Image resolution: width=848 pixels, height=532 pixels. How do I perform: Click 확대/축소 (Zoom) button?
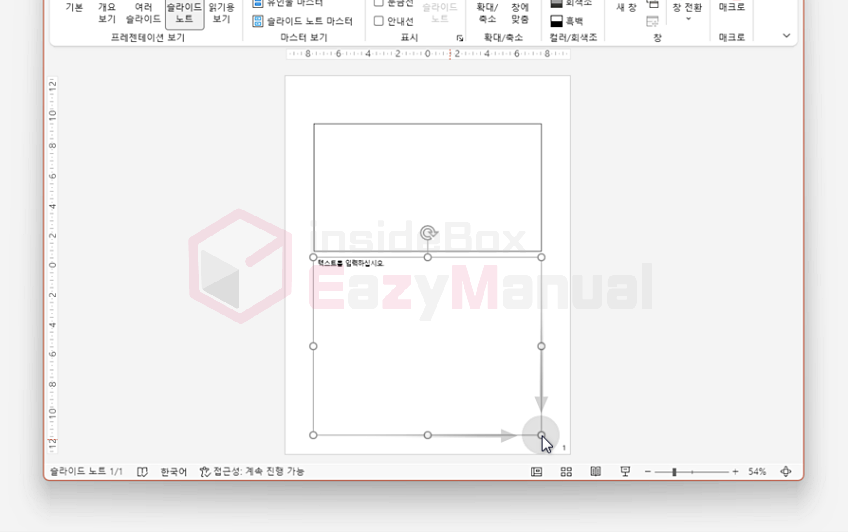(487, 12)
